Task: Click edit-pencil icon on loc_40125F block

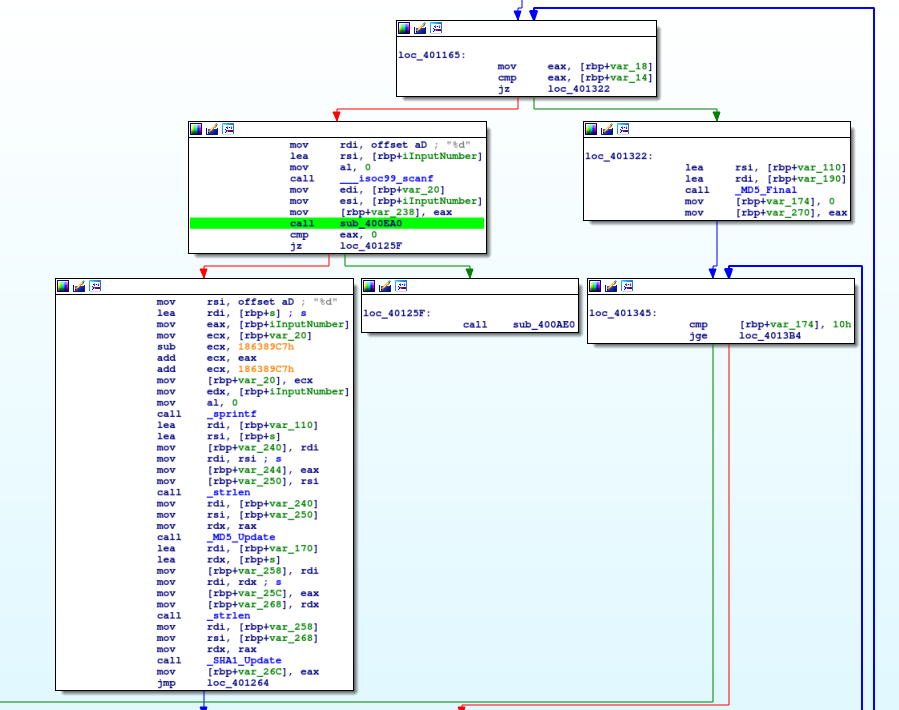Action: [385, 286]
